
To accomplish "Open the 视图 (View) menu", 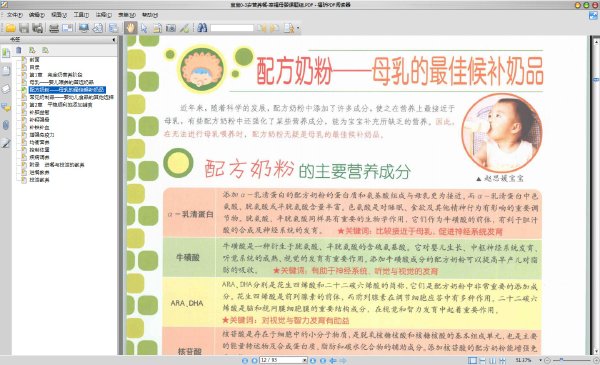I will (59, 15).
